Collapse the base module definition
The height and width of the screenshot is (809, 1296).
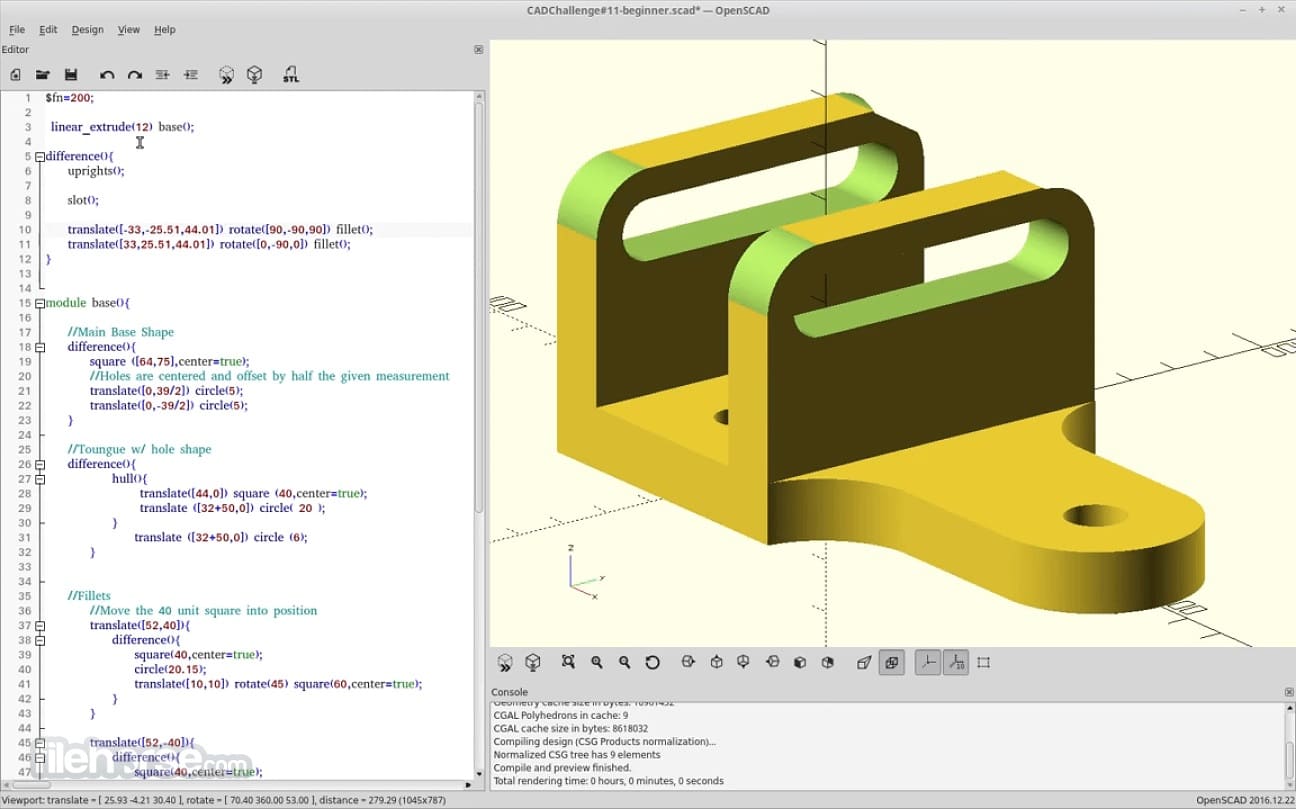(x=40, y=302)
